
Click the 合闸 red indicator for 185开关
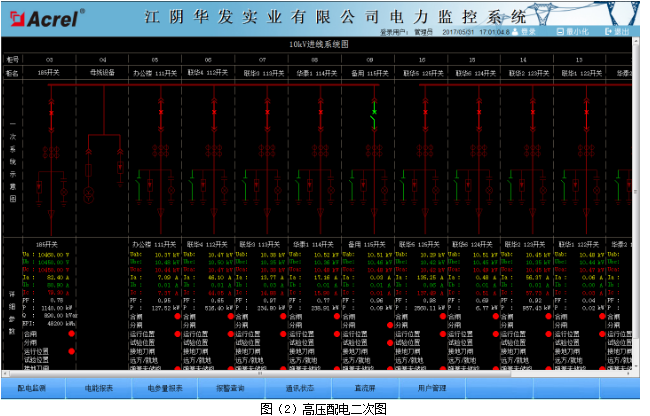tap(72, 334)
